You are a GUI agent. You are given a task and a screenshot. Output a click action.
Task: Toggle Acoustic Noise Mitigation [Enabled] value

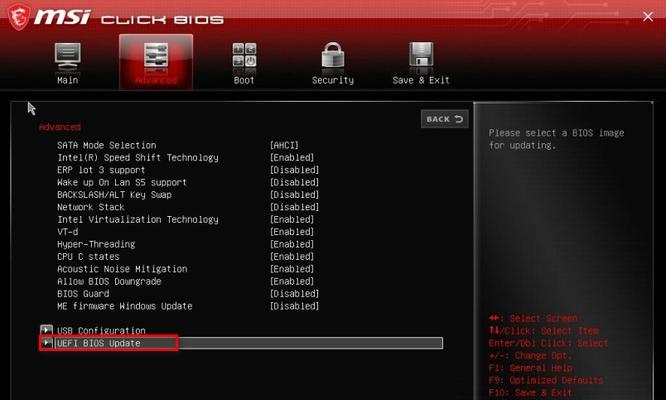pyautogui.click(x=292, y=269)
